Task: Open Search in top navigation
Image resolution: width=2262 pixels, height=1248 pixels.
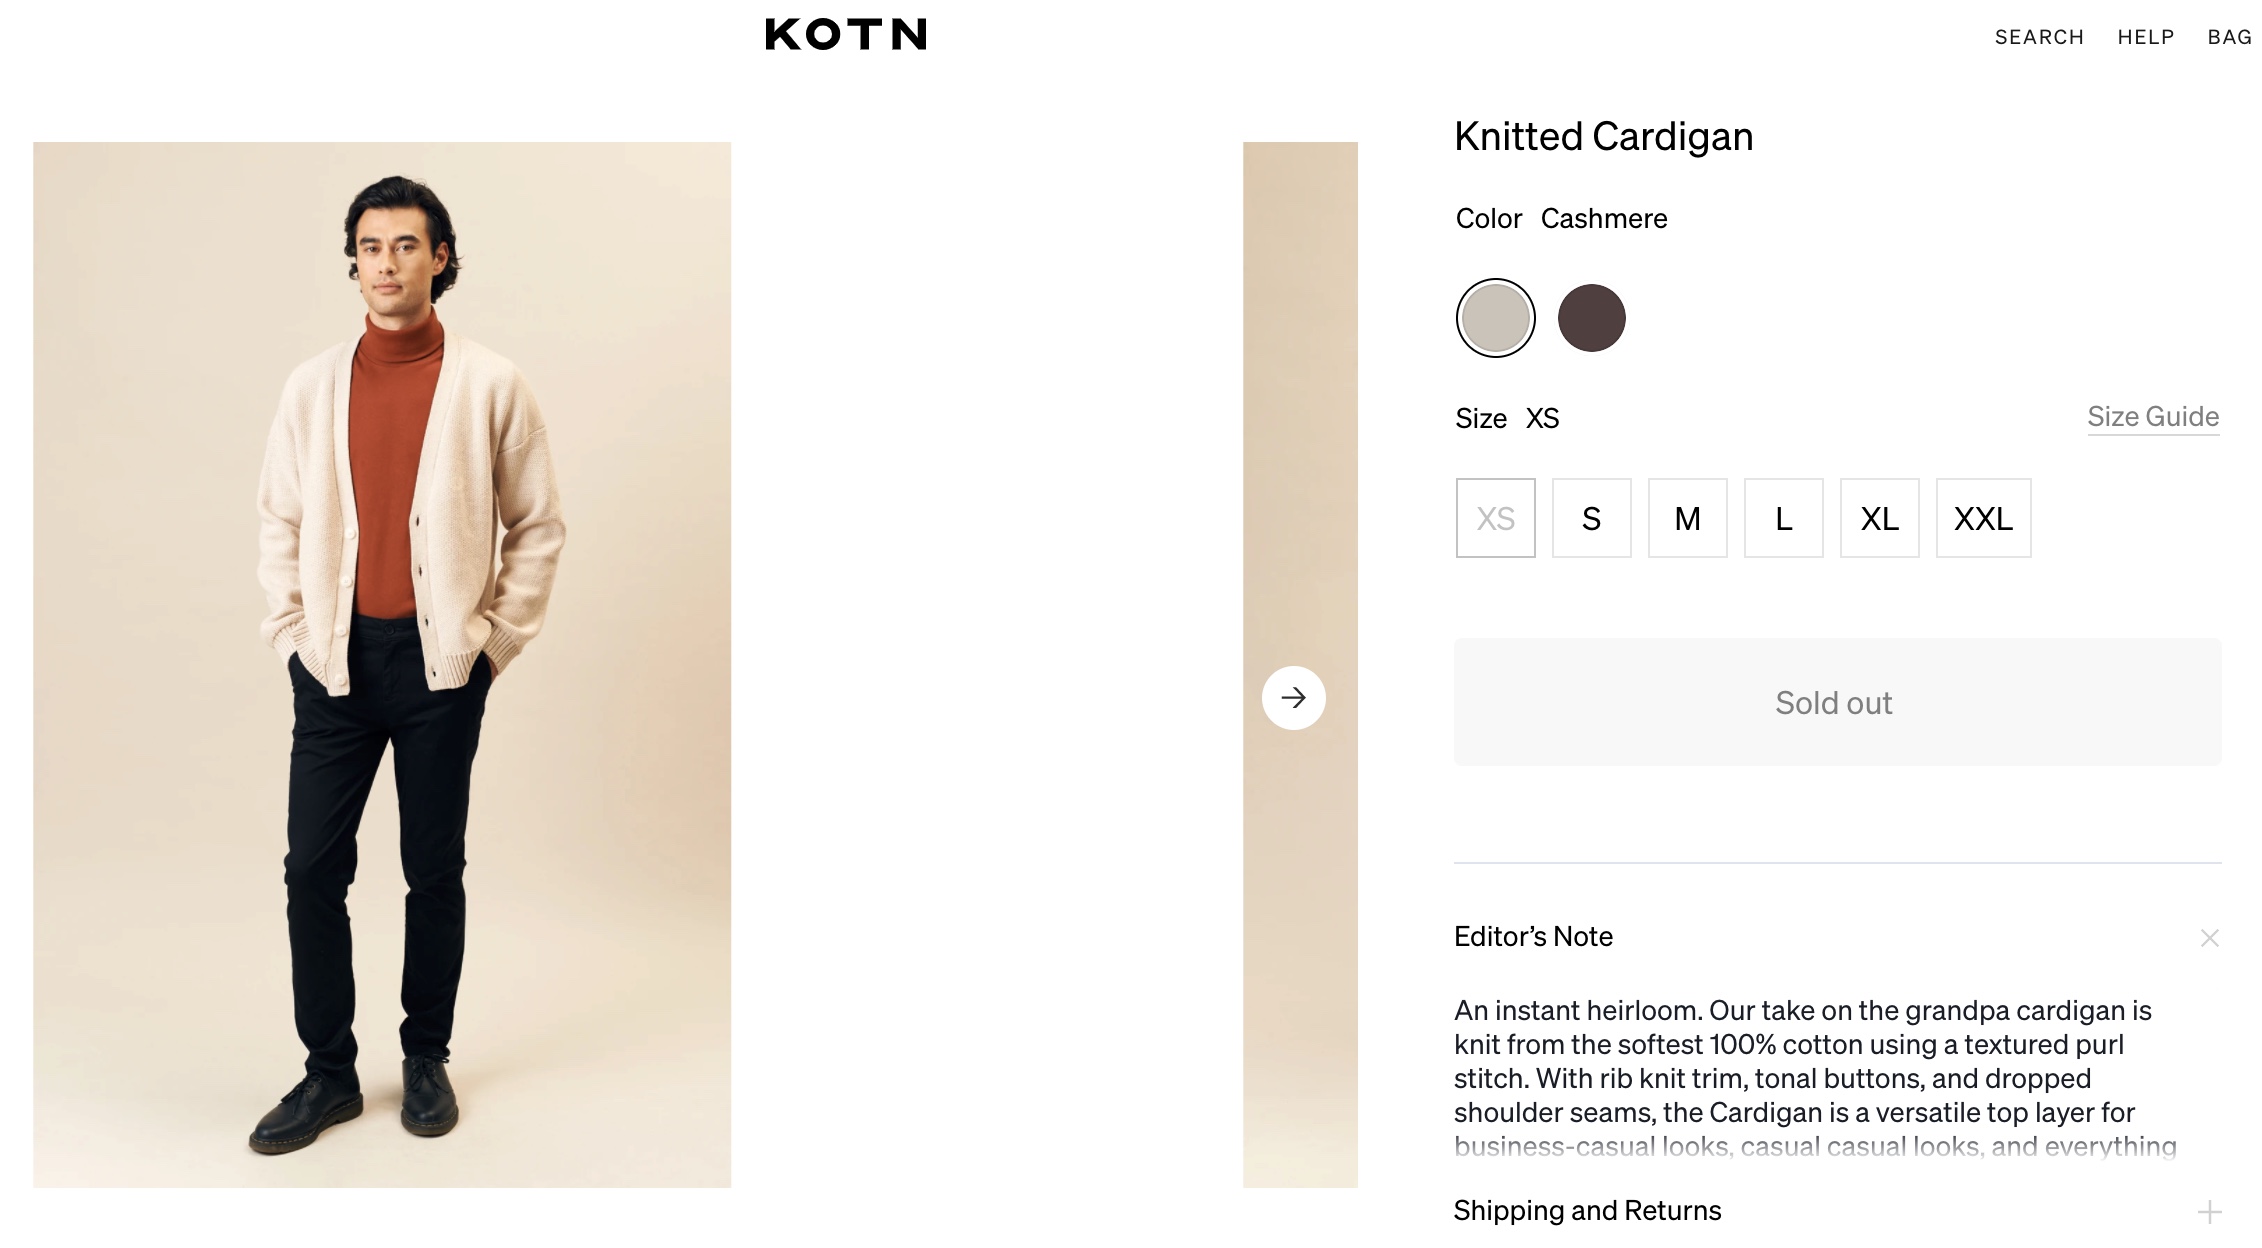Action: [x=2039, y=37]
